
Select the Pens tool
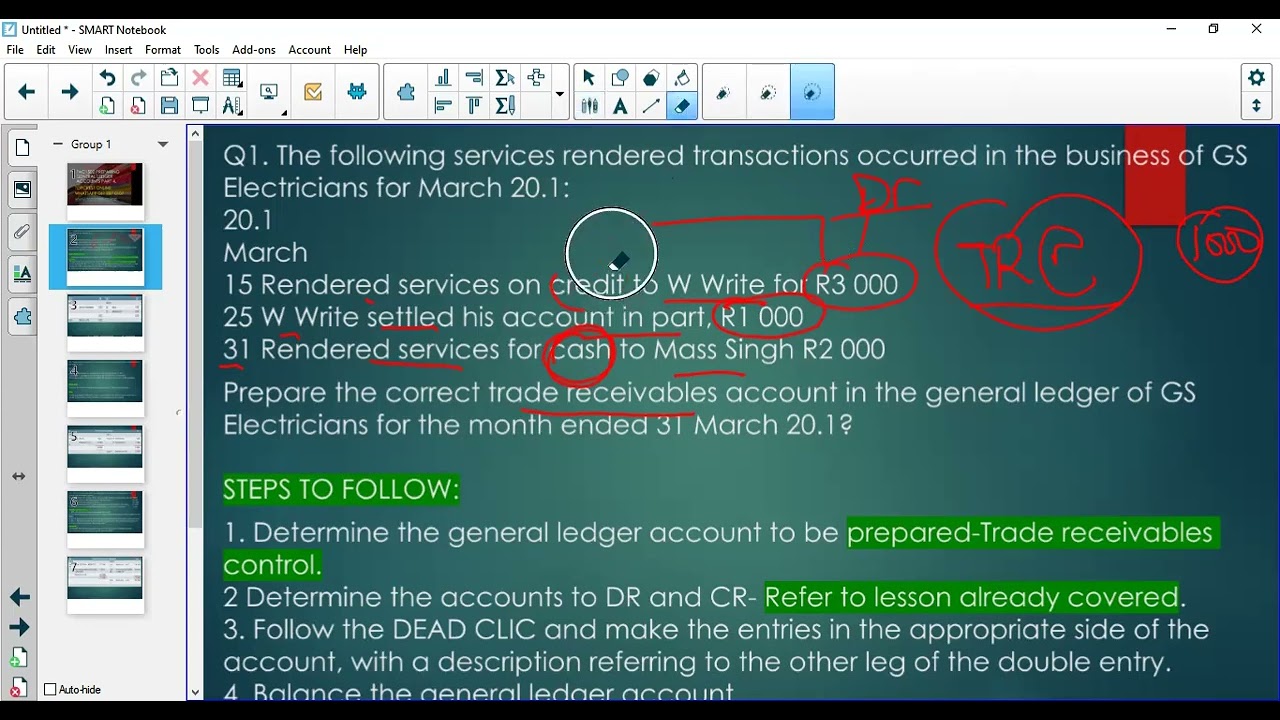pos(589,106)
